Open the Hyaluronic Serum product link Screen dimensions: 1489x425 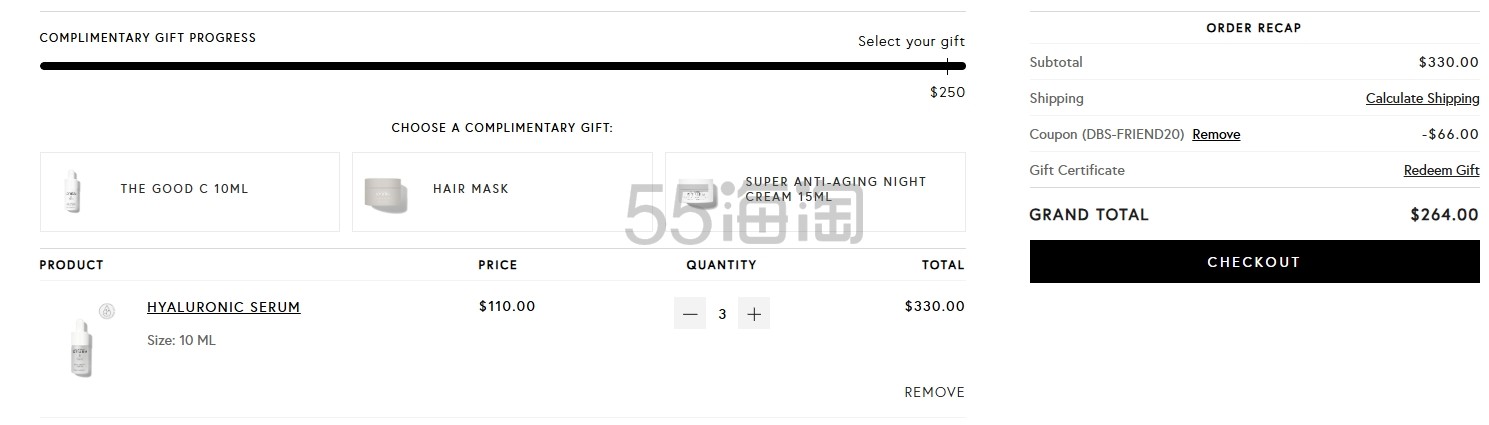click(x=223, y=307)
